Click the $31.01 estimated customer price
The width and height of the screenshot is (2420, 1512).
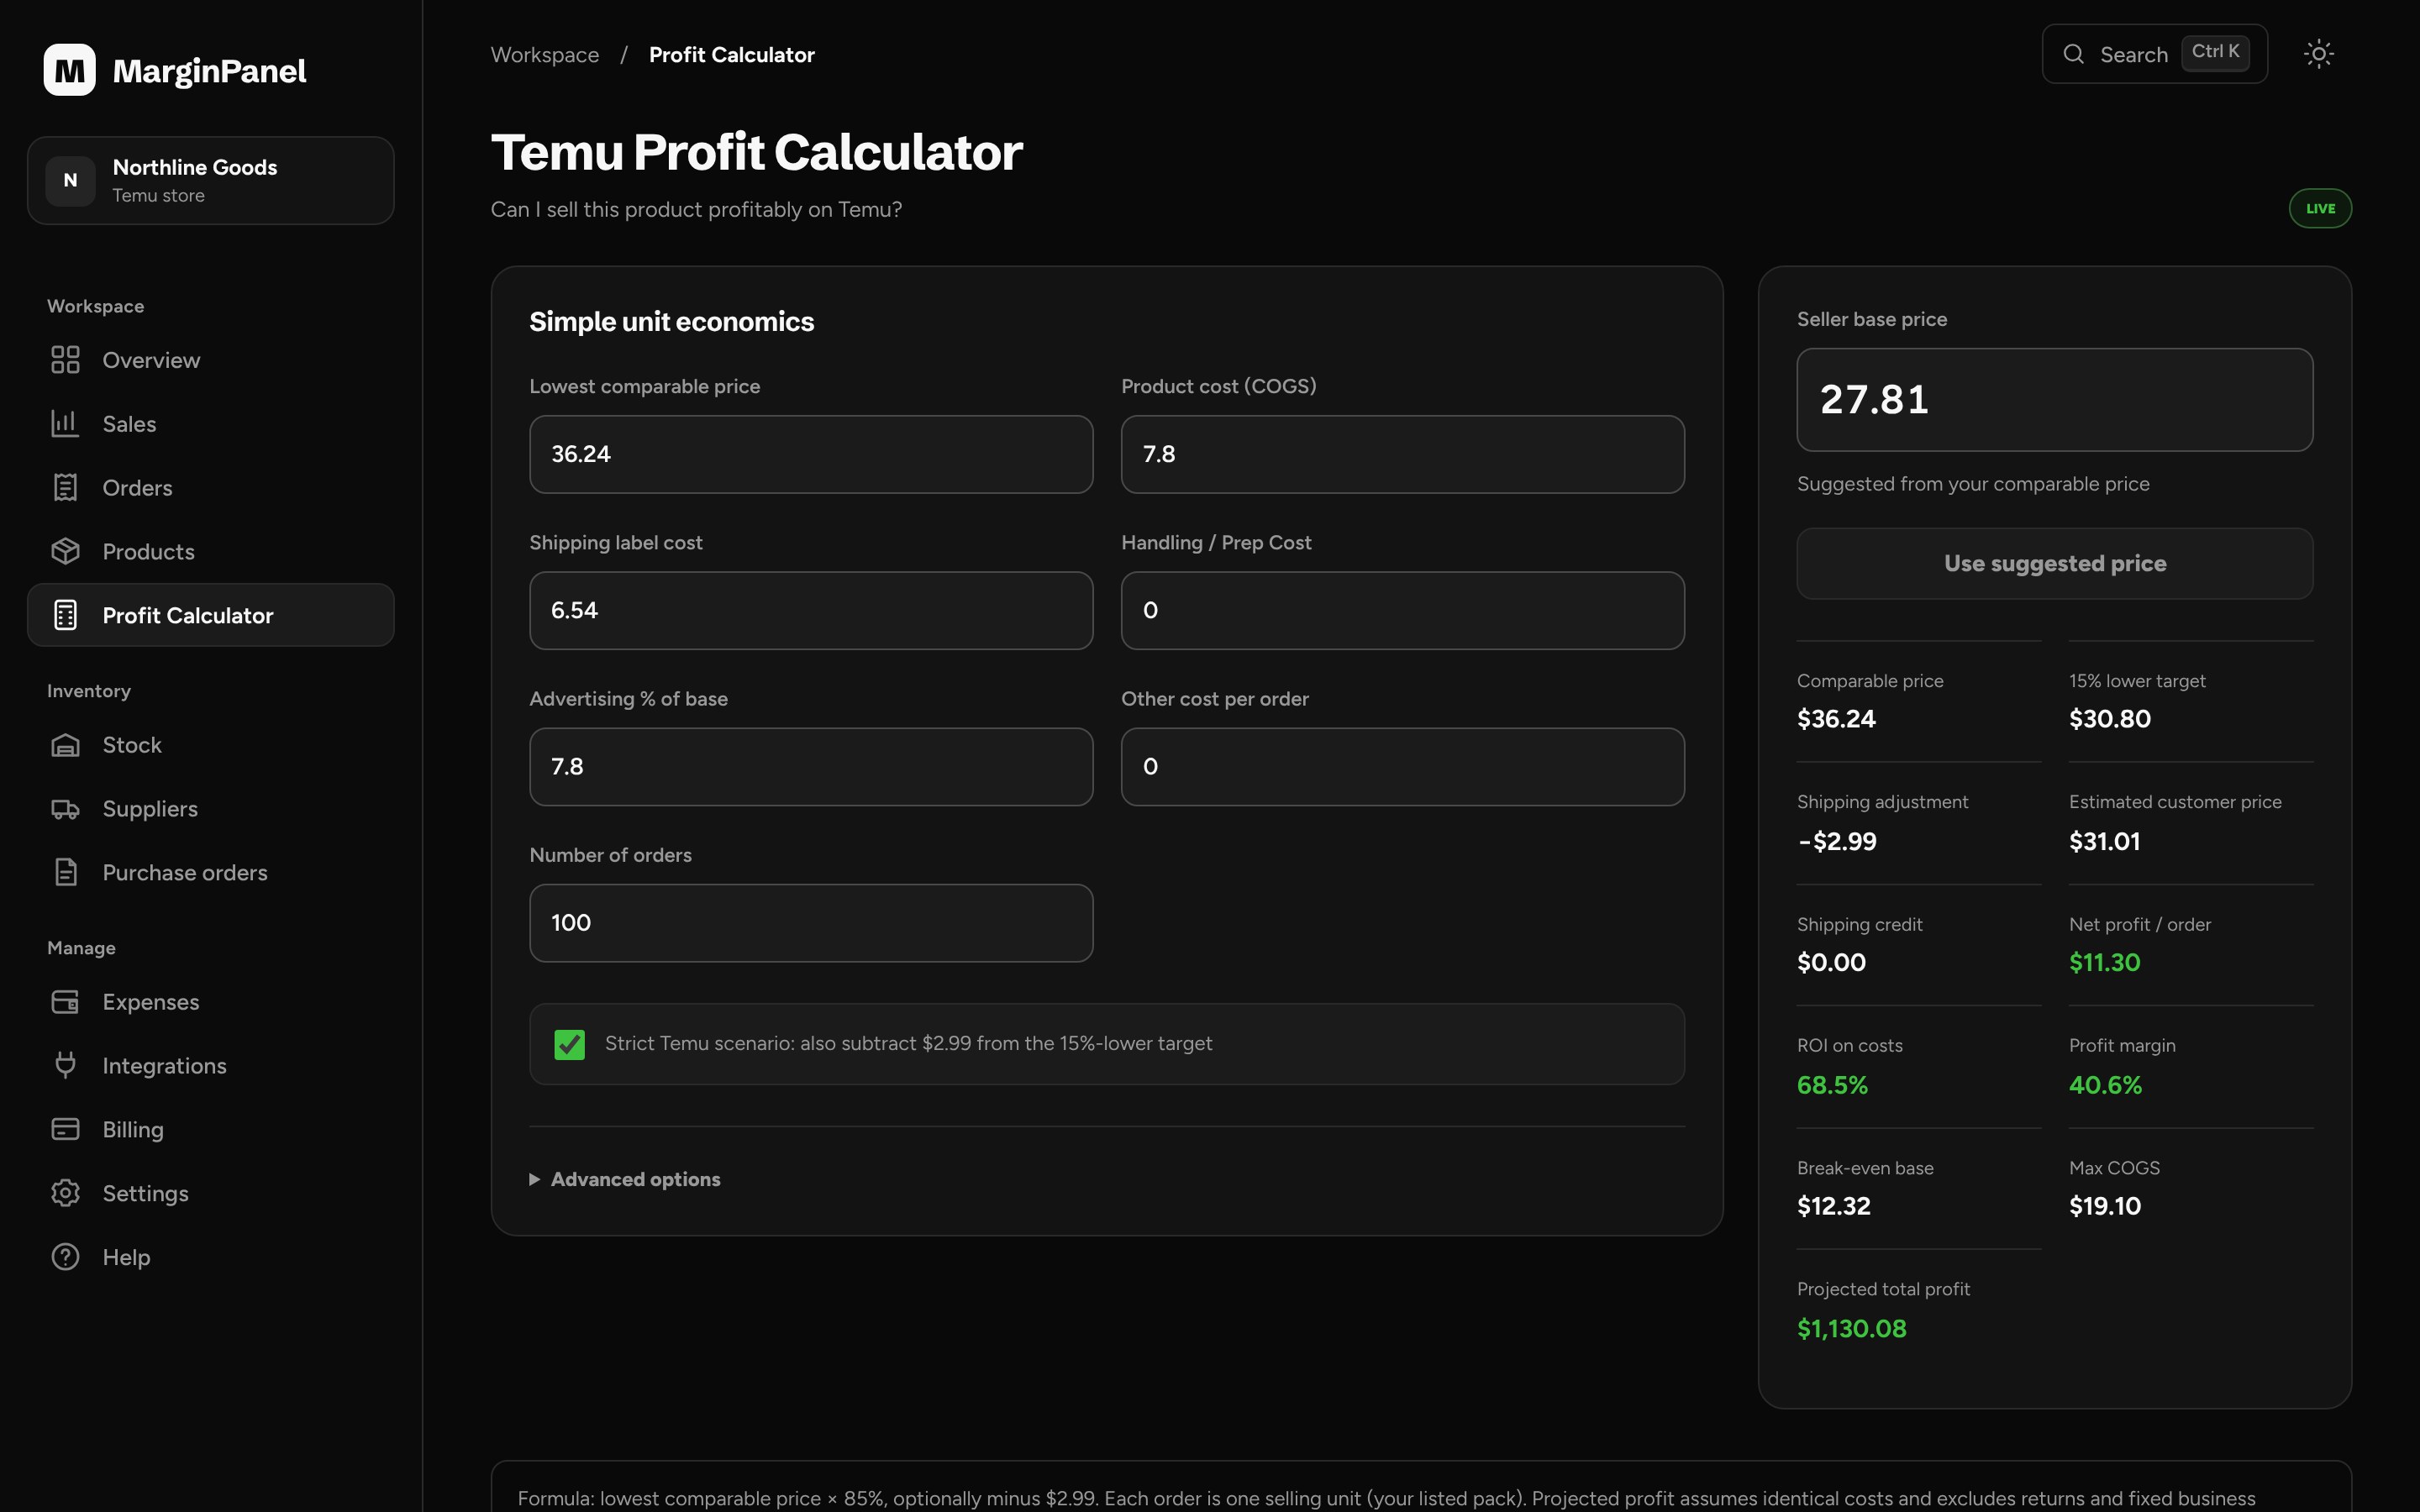(x=2104, y=842)
